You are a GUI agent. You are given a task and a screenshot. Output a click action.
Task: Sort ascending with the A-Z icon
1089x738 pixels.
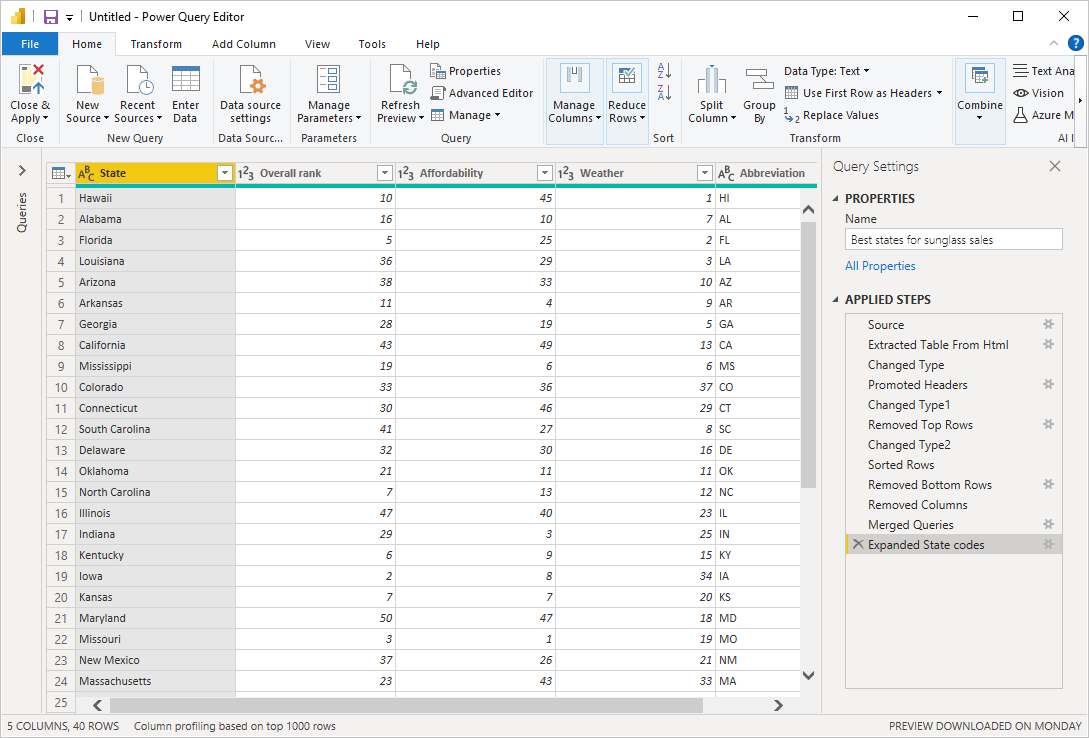[664, 70]
